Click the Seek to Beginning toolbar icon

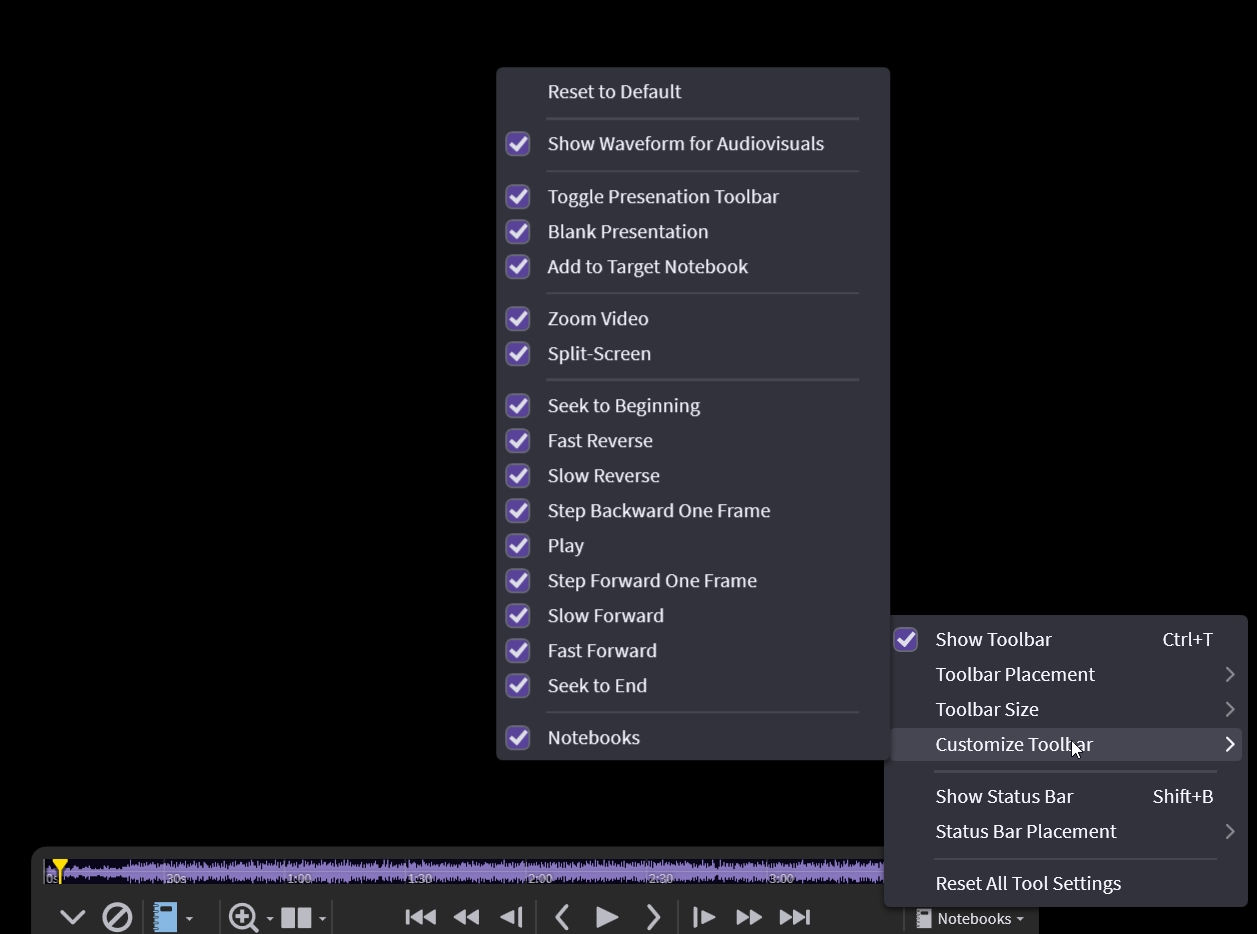pos(420,917)
